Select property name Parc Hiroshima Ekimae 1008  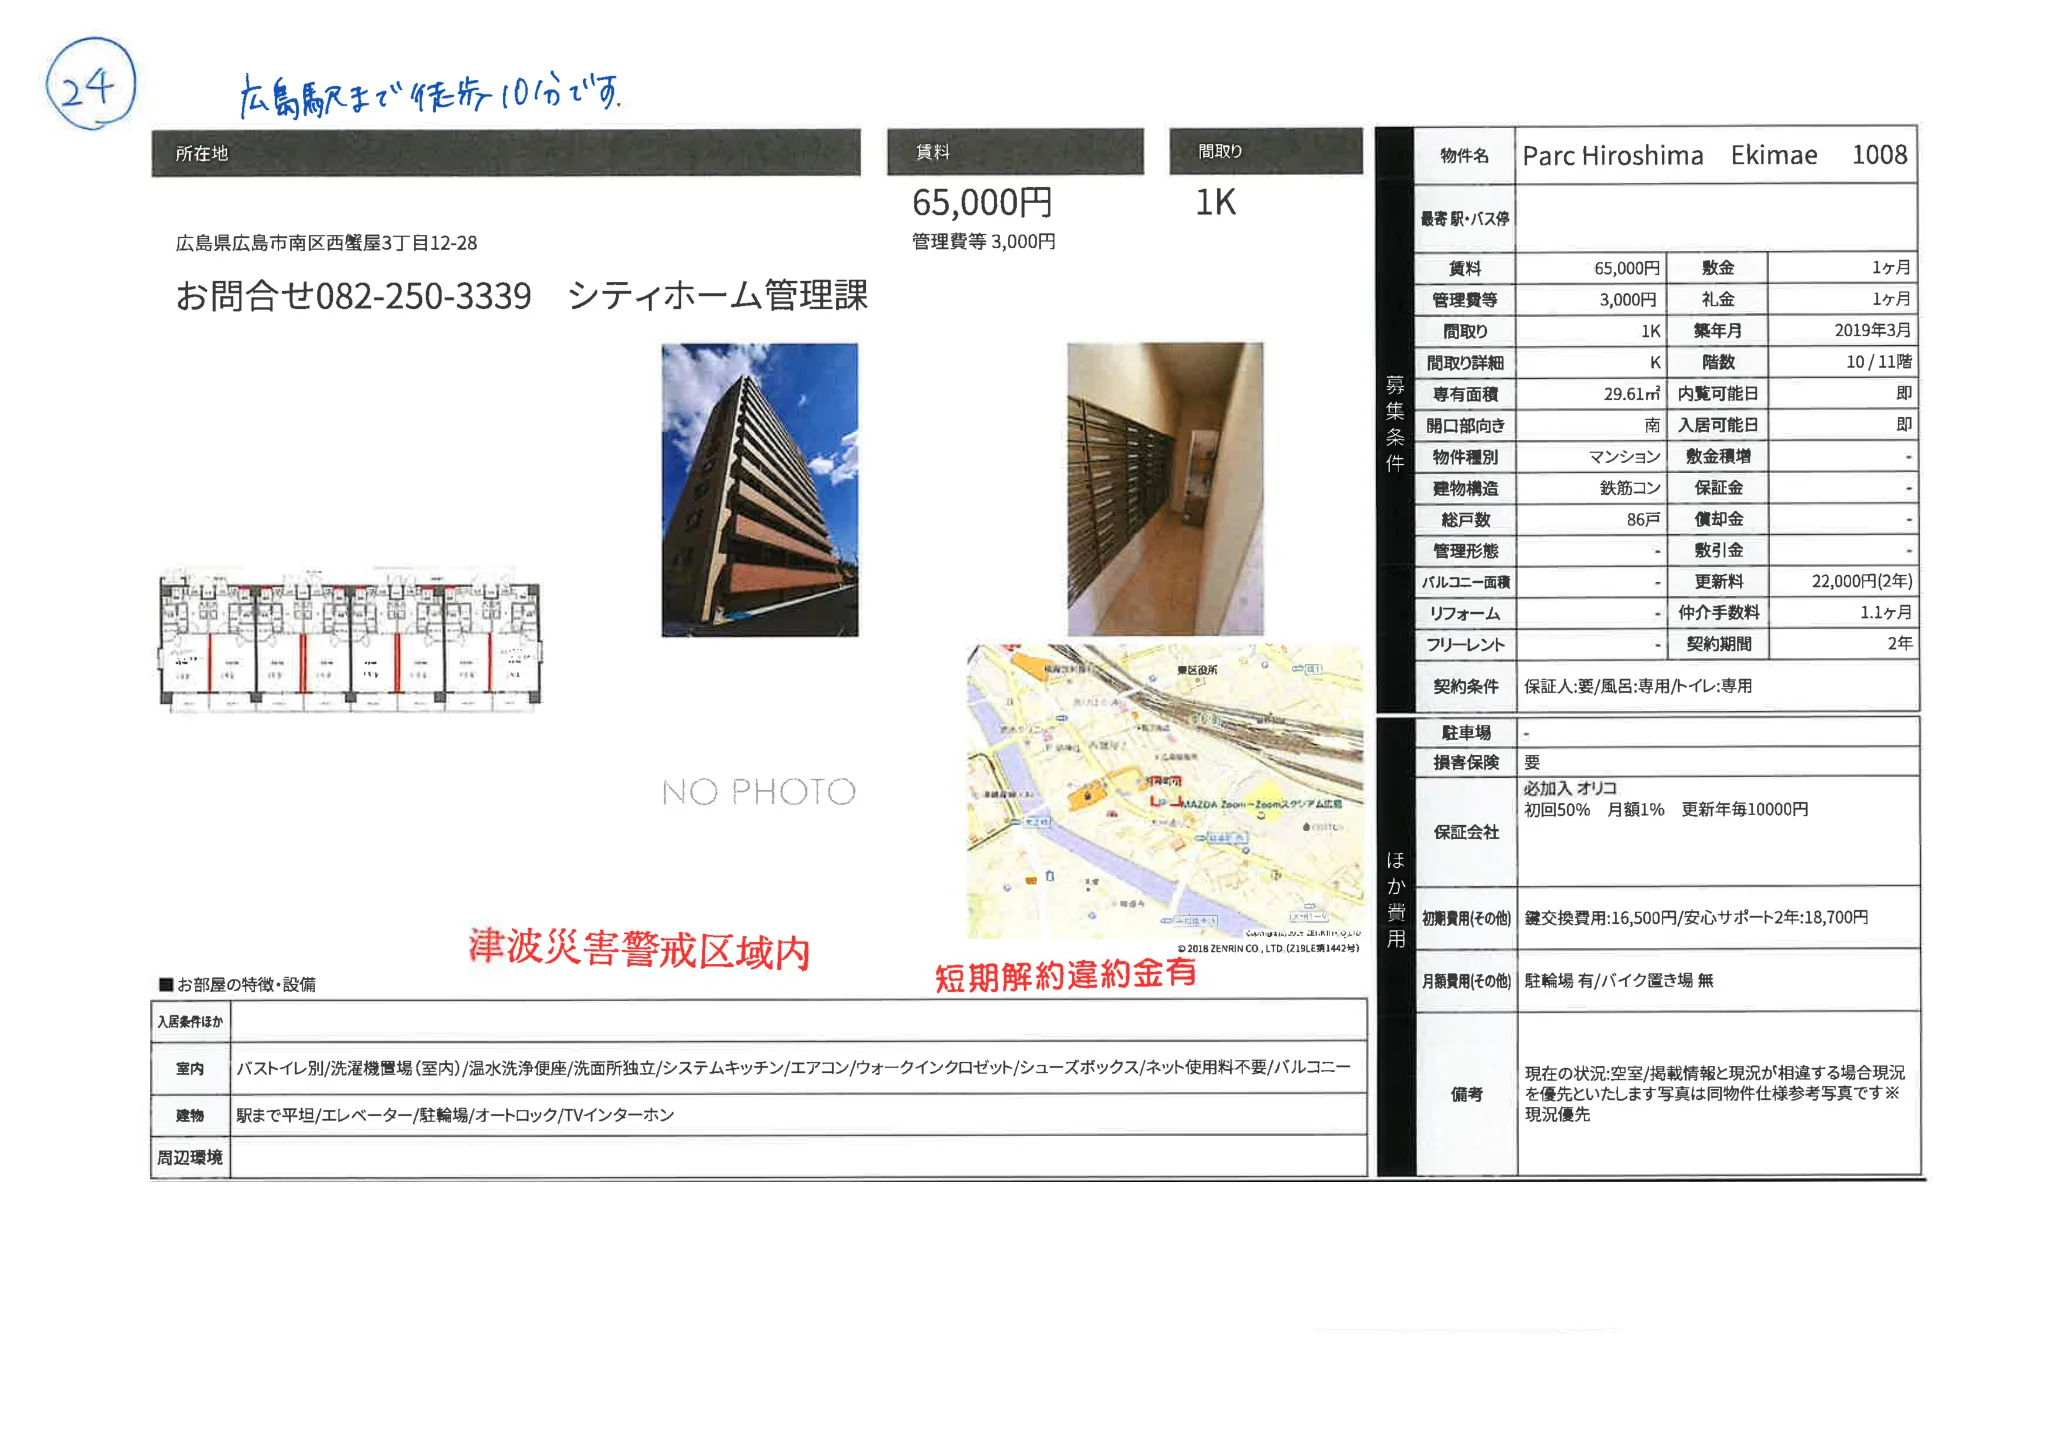(x=1715, y=155)
